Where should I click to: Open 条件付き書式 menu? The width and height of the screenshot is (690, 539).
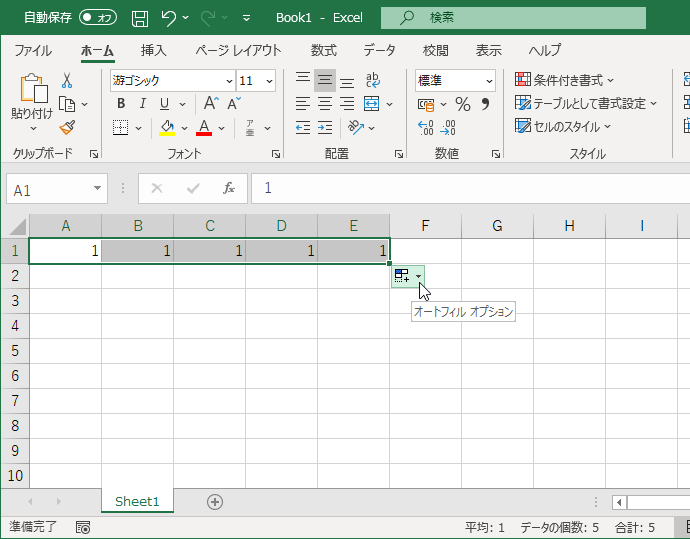[564, 80]
